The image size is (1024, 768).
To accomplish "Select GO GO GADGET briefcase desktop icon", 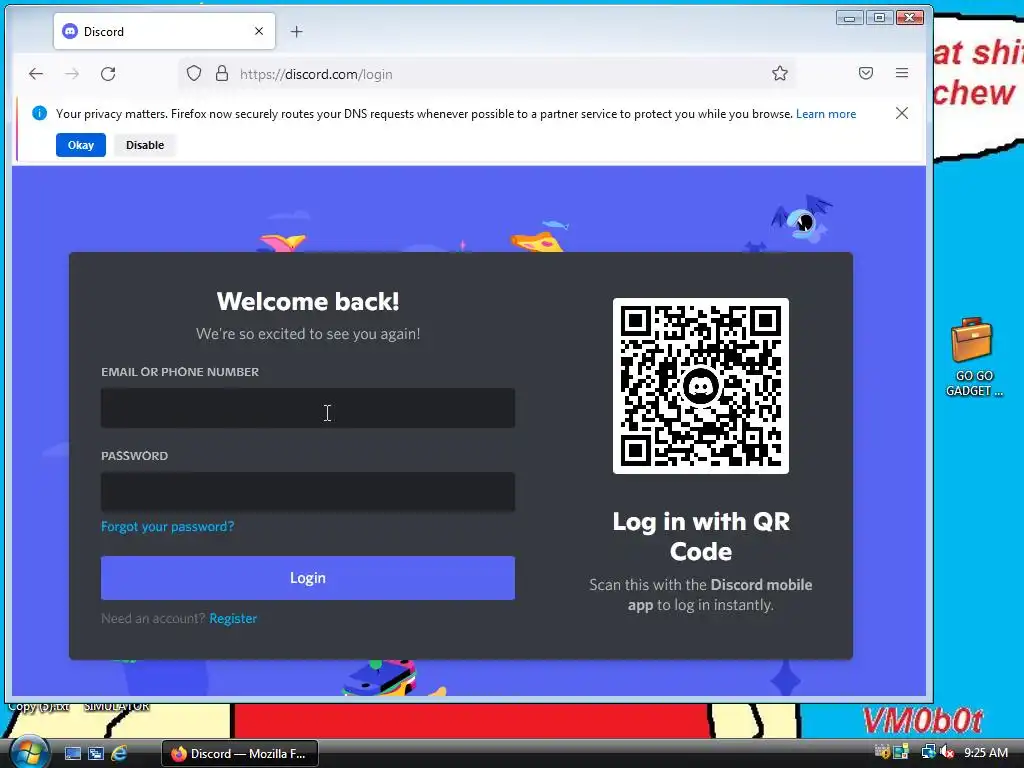I will (x=972, y=357).
